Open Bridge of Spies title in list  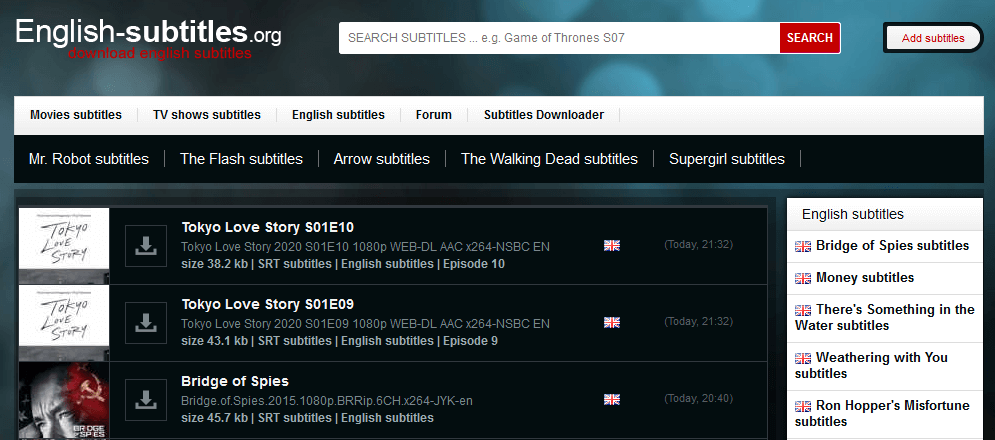tap(235, 381)
